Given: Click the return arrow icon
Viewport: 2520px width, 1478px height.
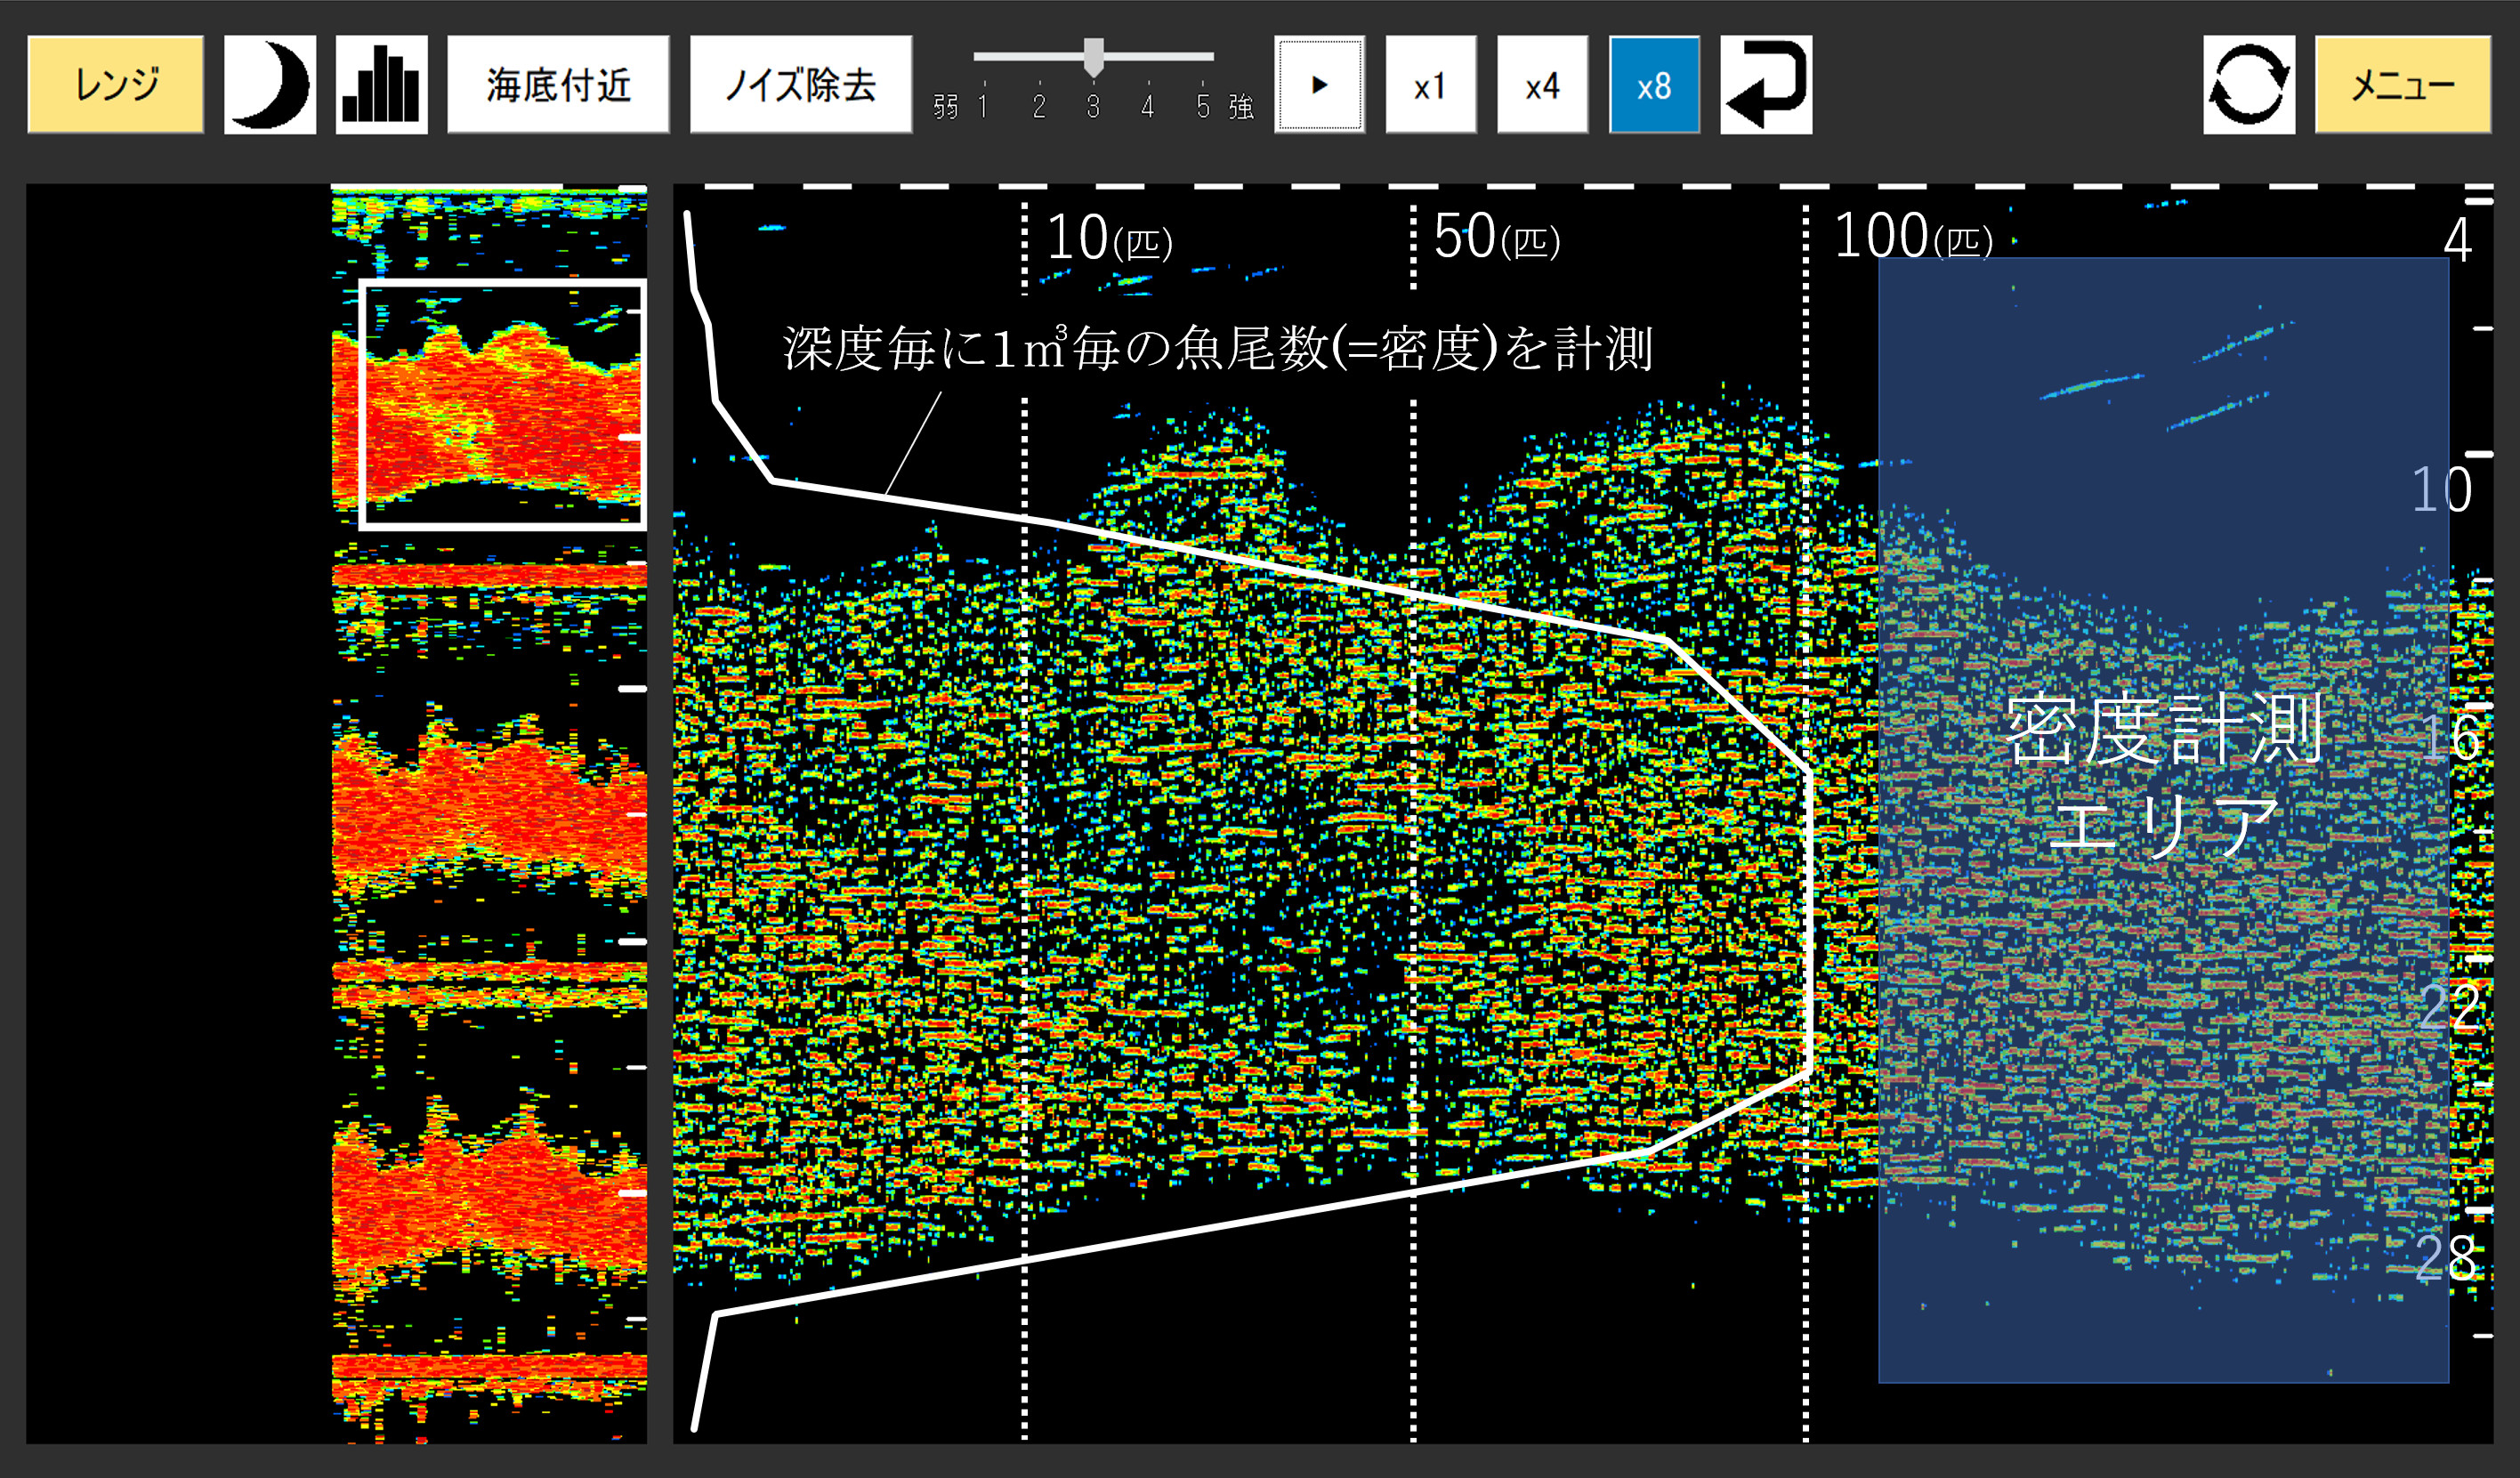Looking at the screenshot, I should pyautogui.click(x=1765, y=85).
